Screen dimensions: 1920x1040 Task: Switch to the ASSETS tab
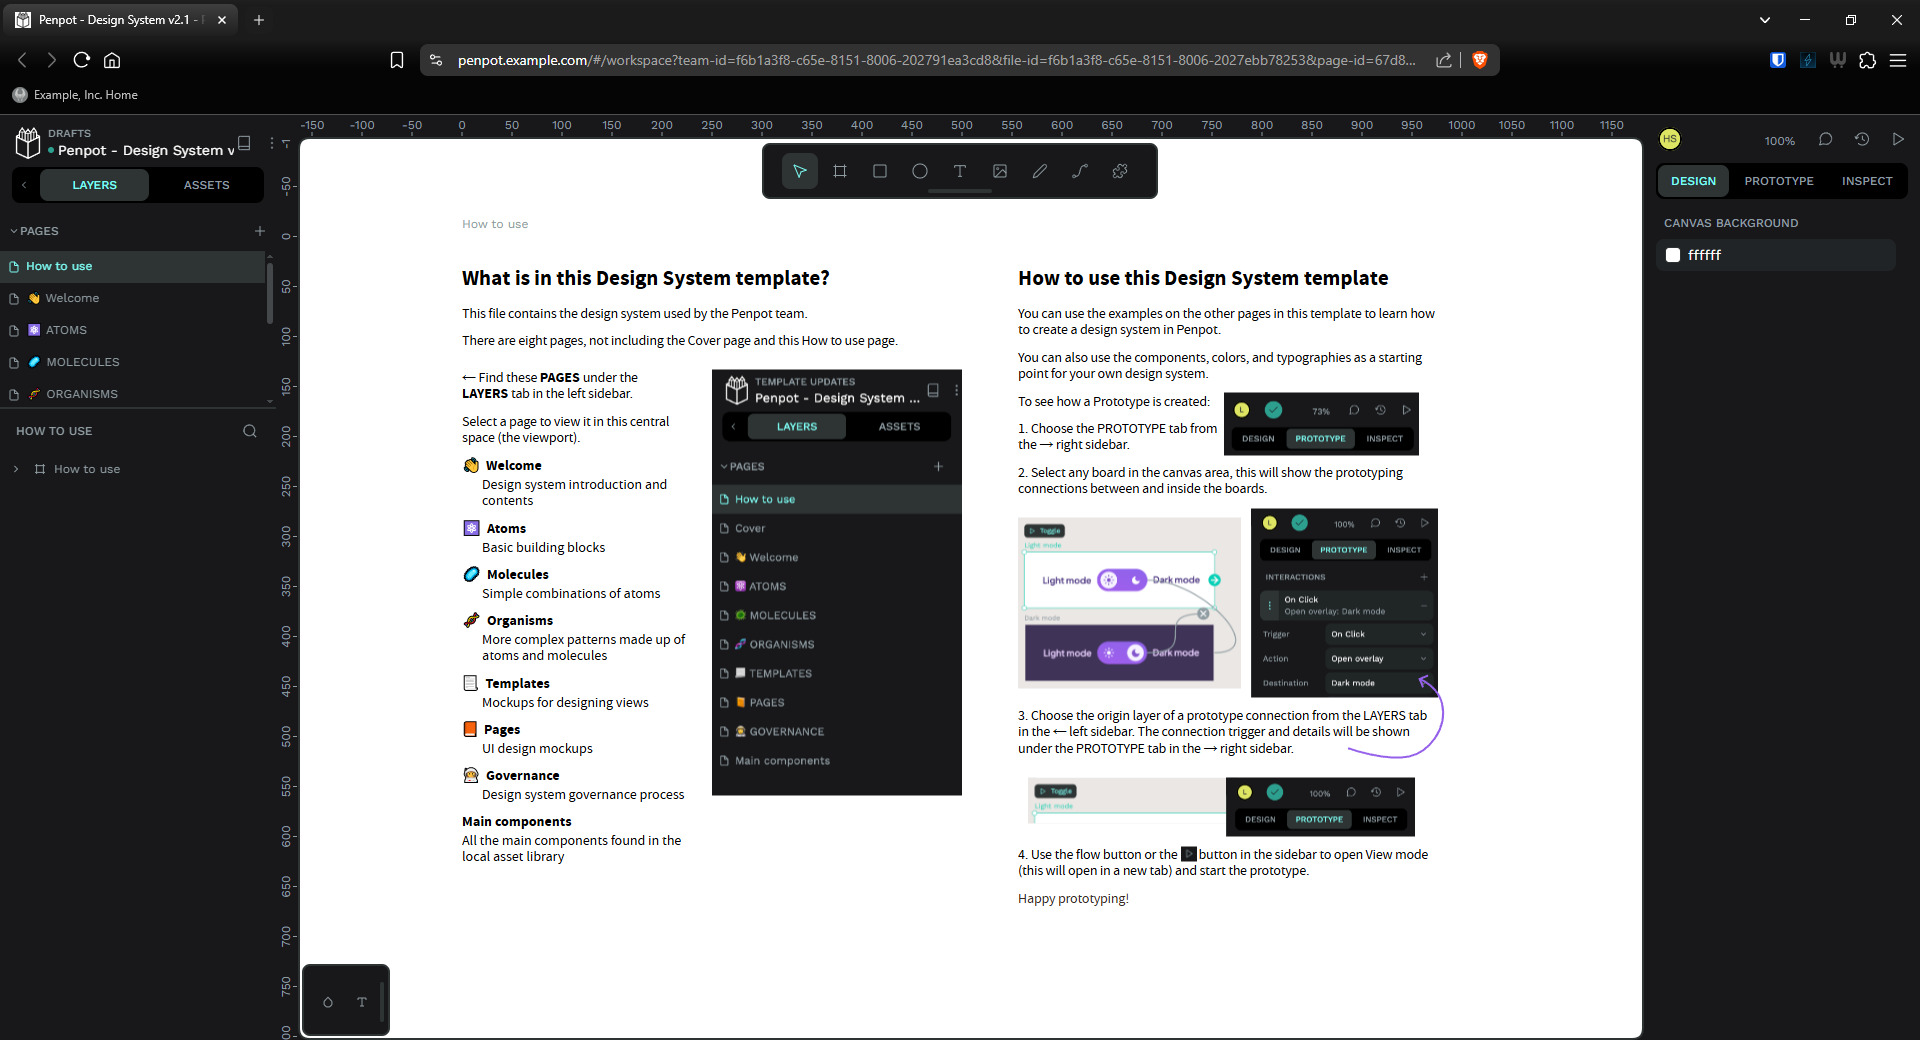(x=206, y=185)
